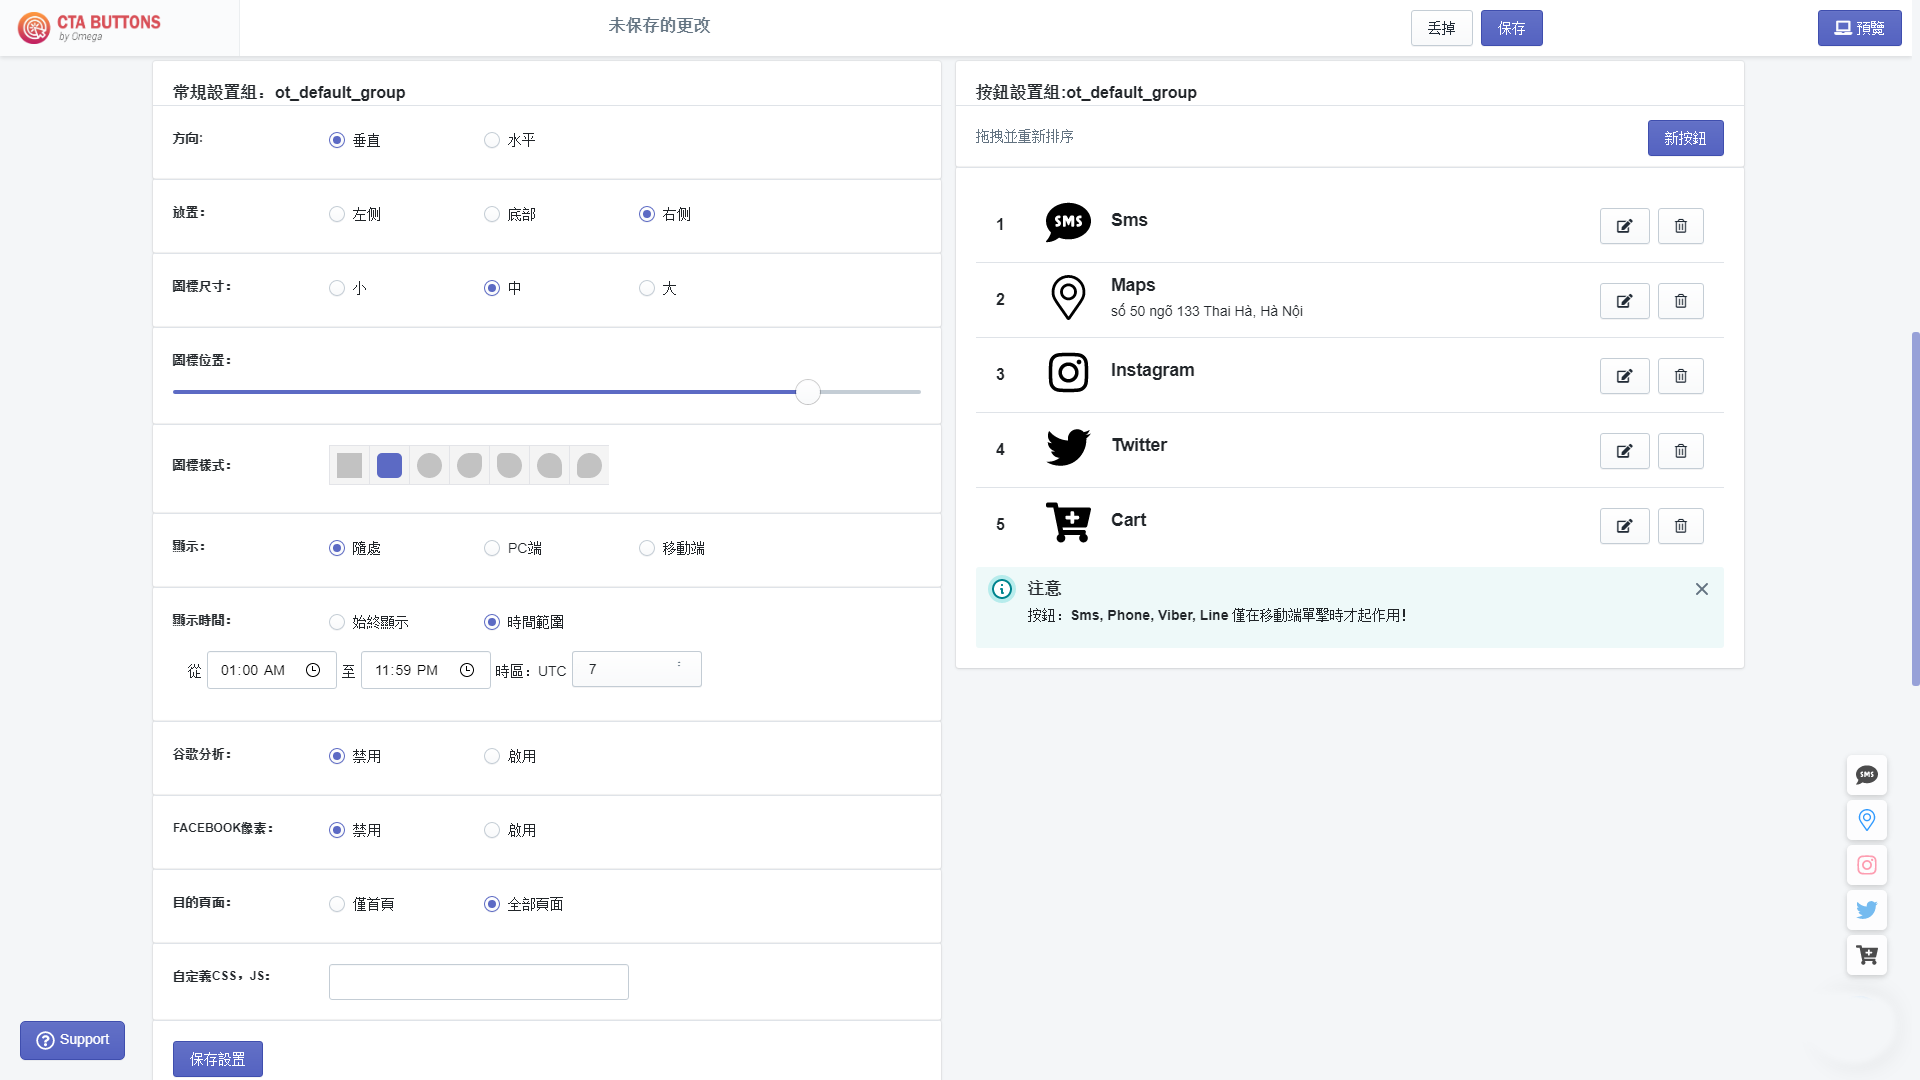Delete the Cart button
Image resolution: width=1920 pixels, height=1080 pixels.
(x=1680, y=526)
